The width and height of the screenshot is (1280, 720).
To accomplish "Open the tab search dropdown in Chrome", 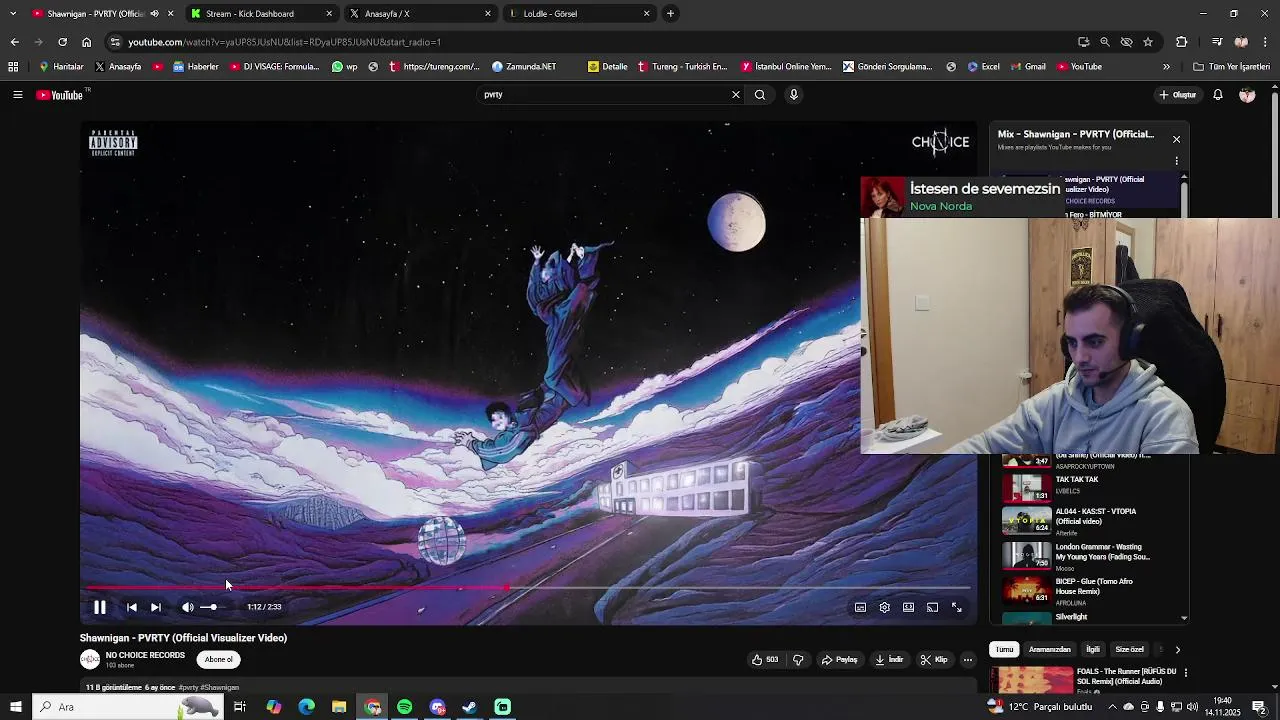I will (13, 14).
